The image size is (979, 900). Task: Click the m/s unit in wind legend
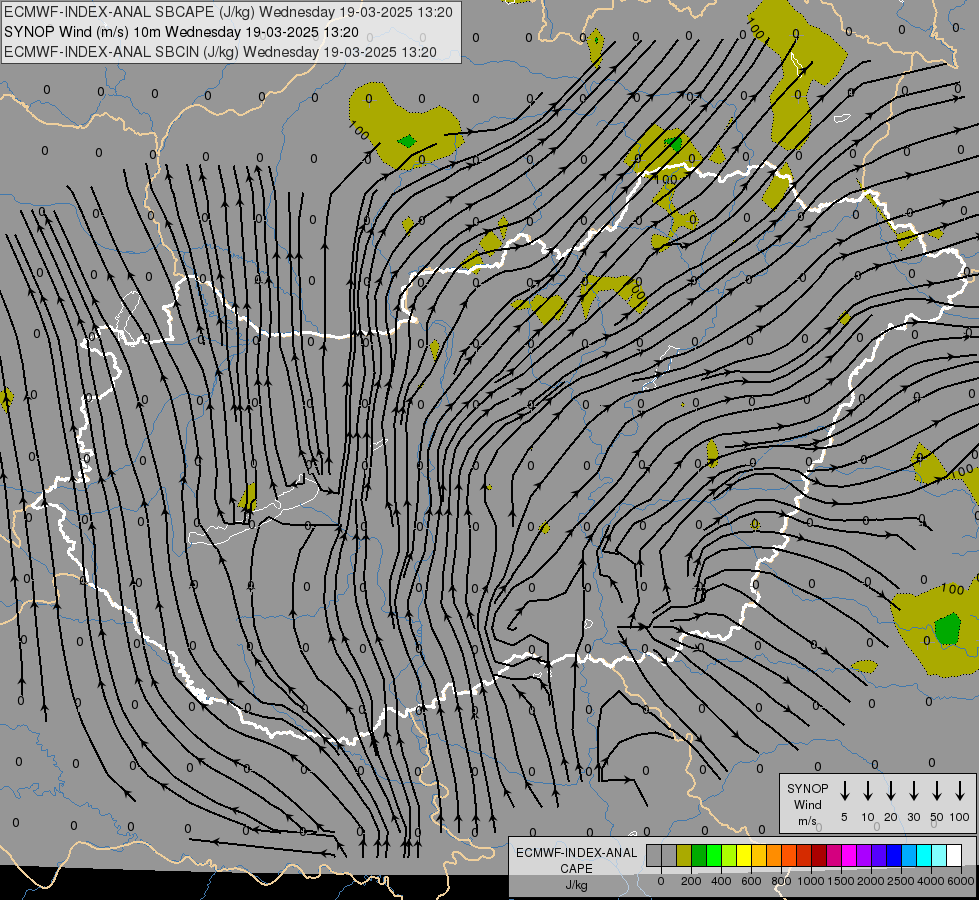[807, 821]
